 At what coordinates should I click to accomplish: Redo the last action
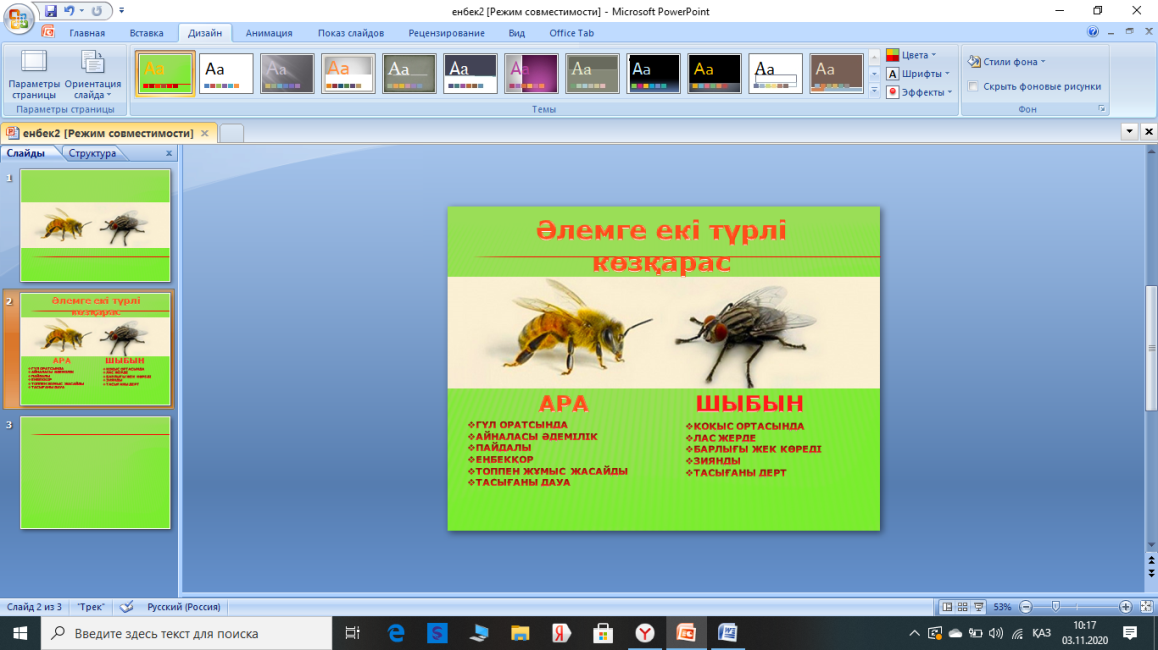[97, 11]
